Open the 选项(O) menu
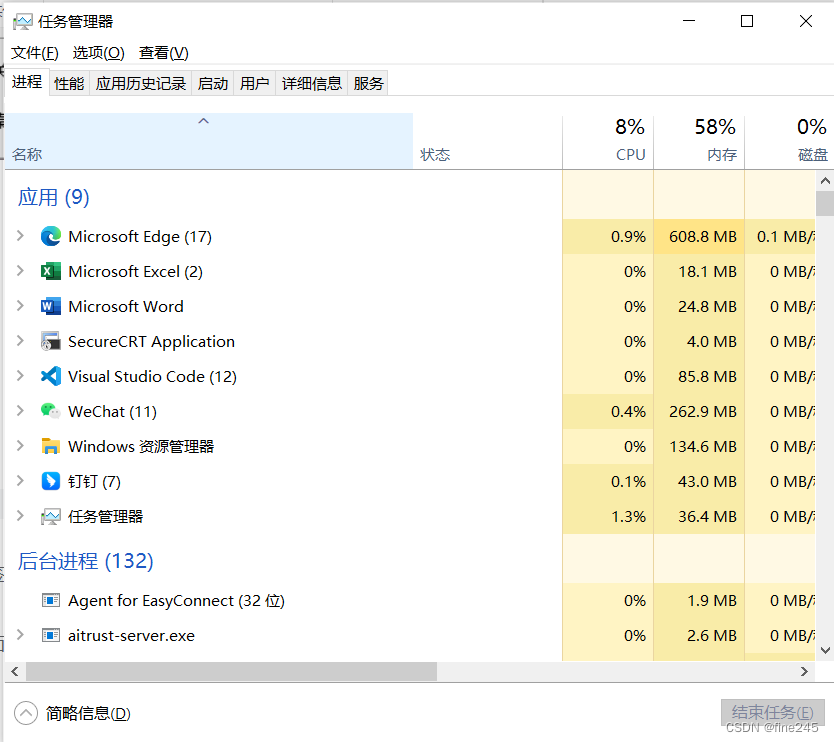The width and height of the screenshot is (834, 742). [98, 53]
